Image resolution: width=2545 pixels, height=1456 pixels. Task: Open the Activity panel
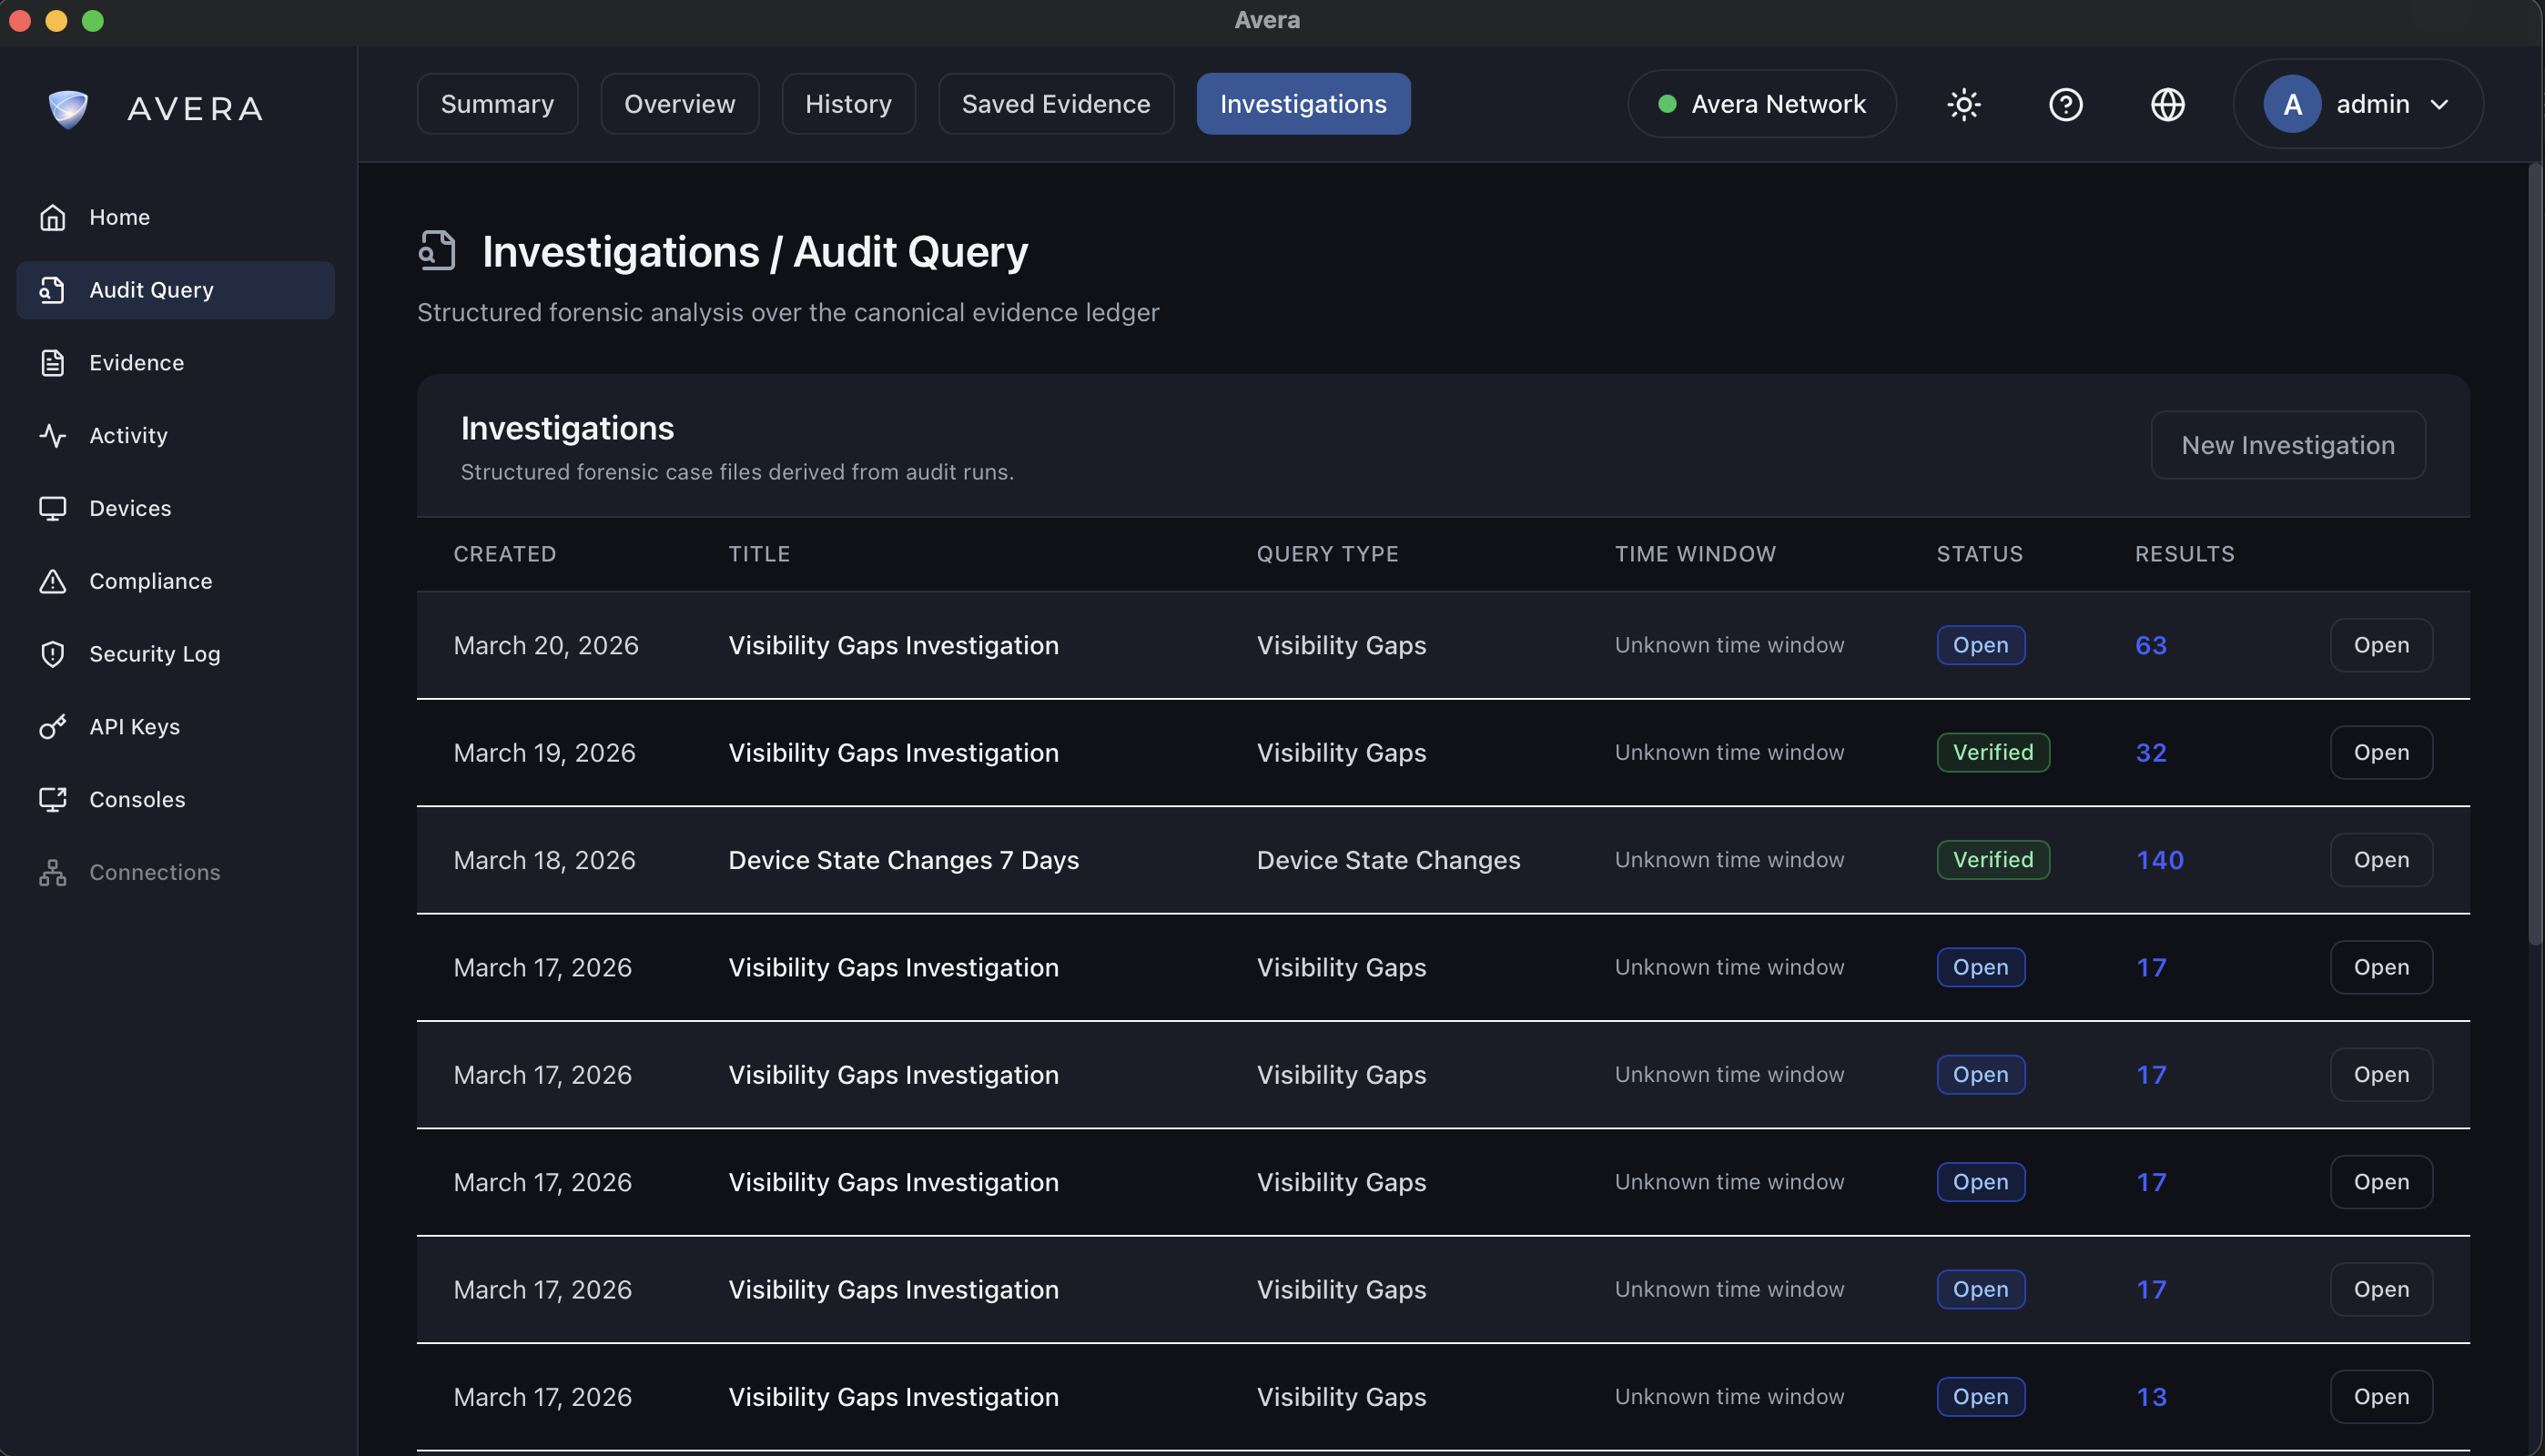point(128,435)
